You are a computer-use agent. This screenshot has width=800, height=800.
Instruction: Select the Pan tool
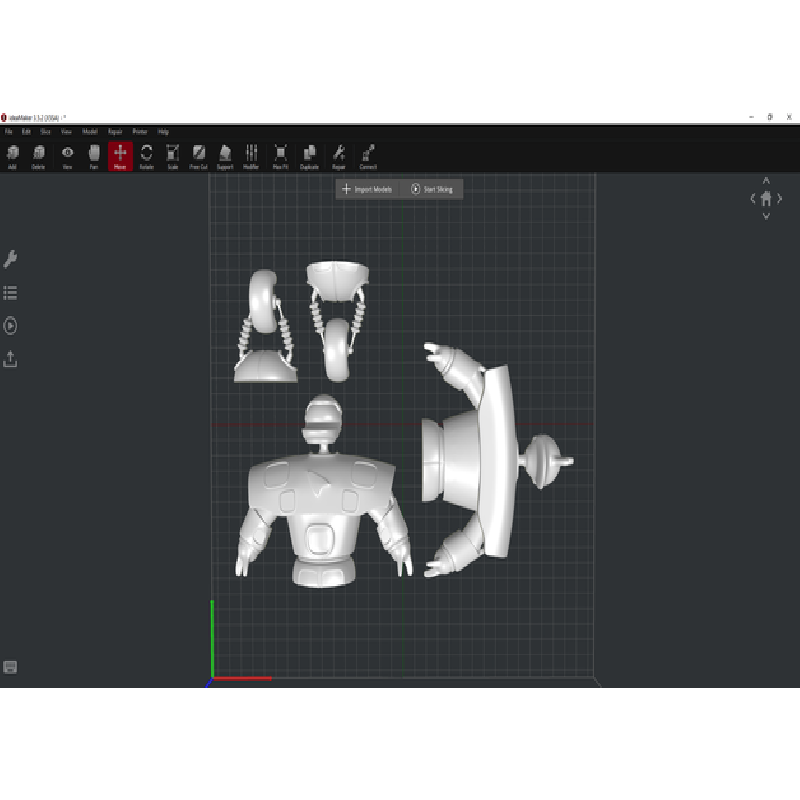click(x=94, y=155)
